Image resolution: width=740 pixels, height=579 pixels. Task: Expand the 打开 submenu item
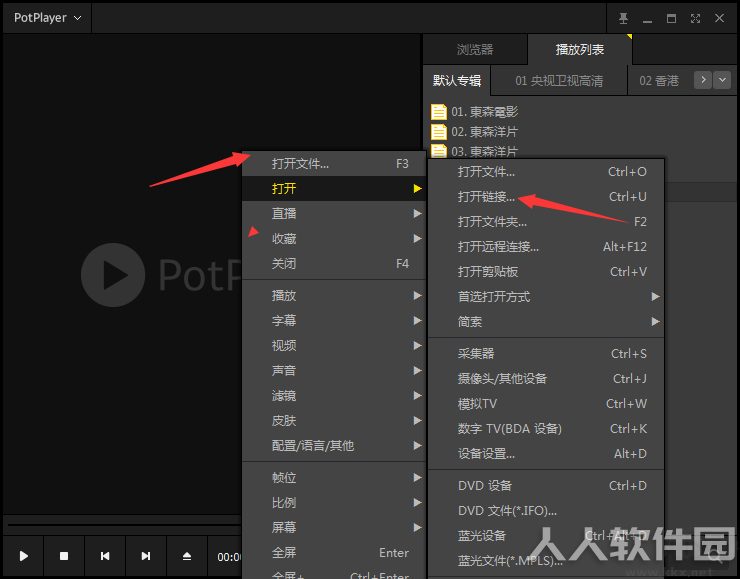(335, 189)
